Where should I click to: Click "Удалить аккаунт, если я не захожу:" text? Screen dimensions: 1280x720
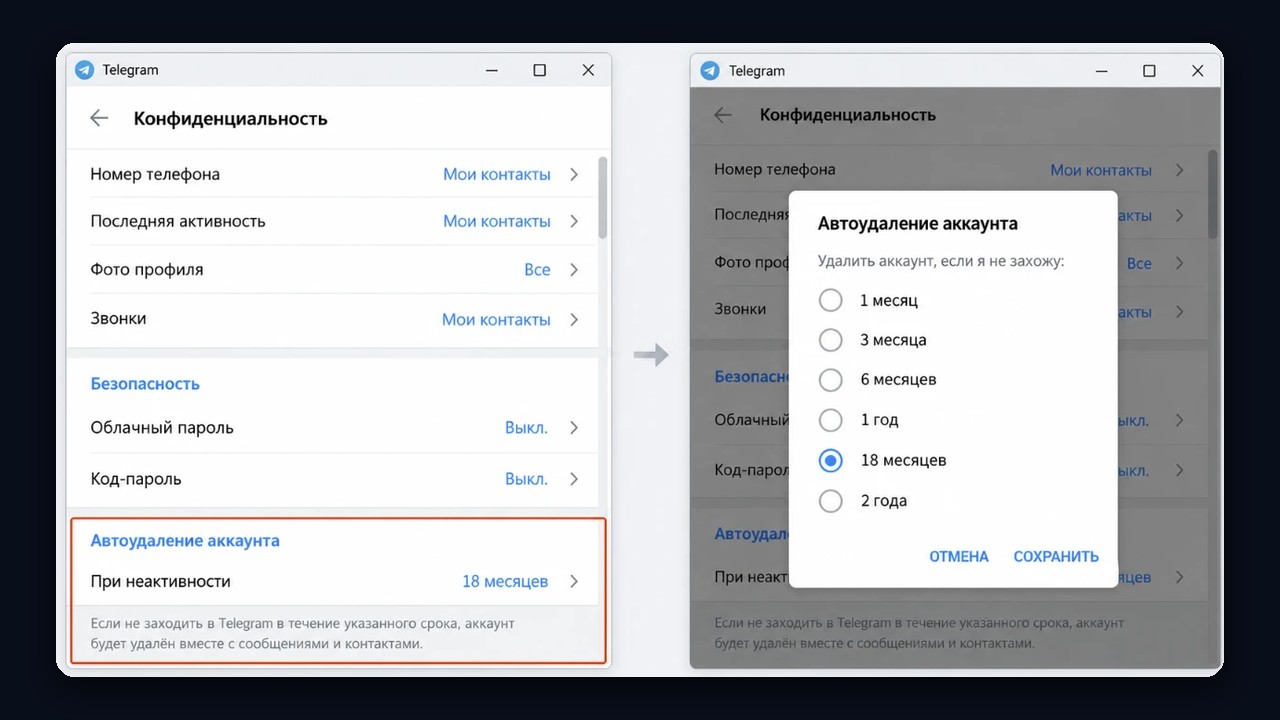[x=941, y=261]
